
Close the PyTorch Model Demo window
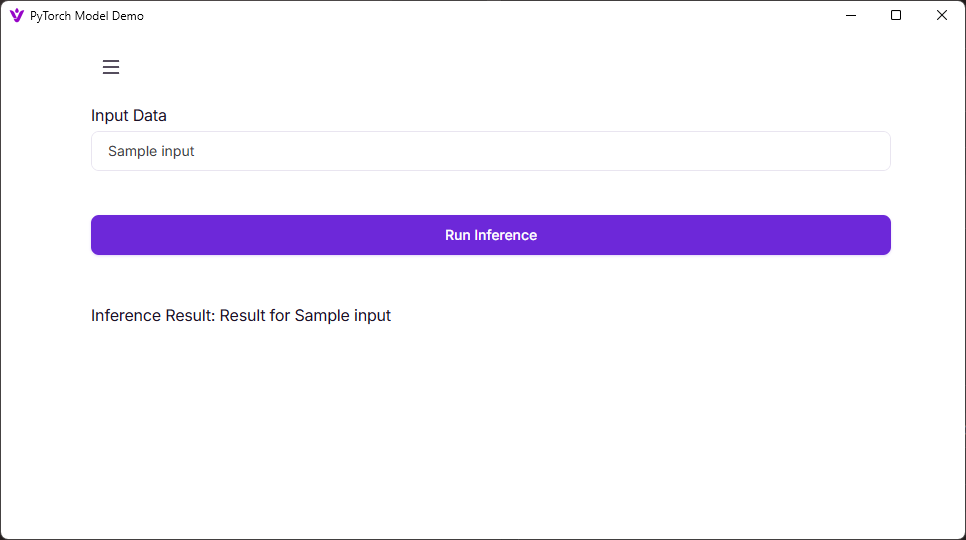pos(941,15)
